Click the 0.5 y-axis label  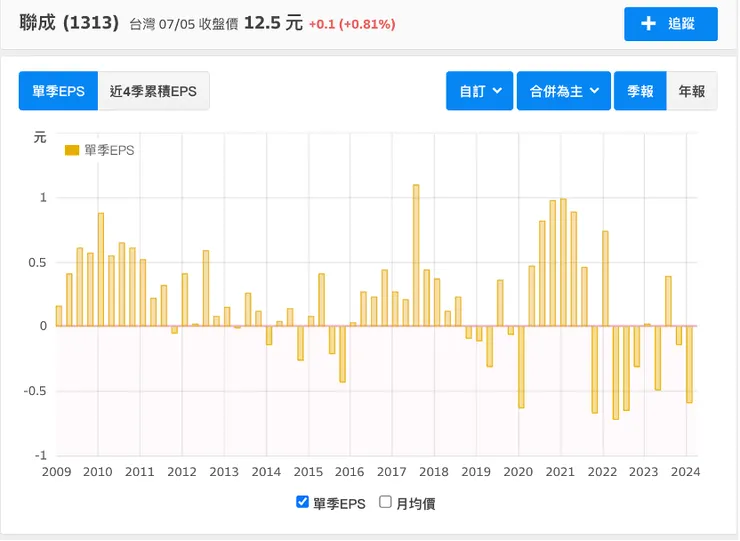(37, 262)
